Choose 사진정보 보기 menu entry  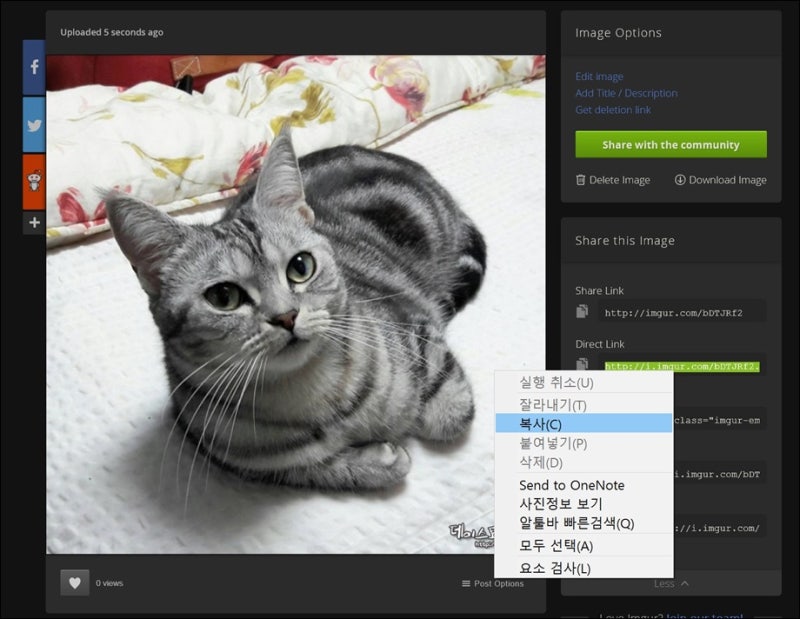[584, 504]
